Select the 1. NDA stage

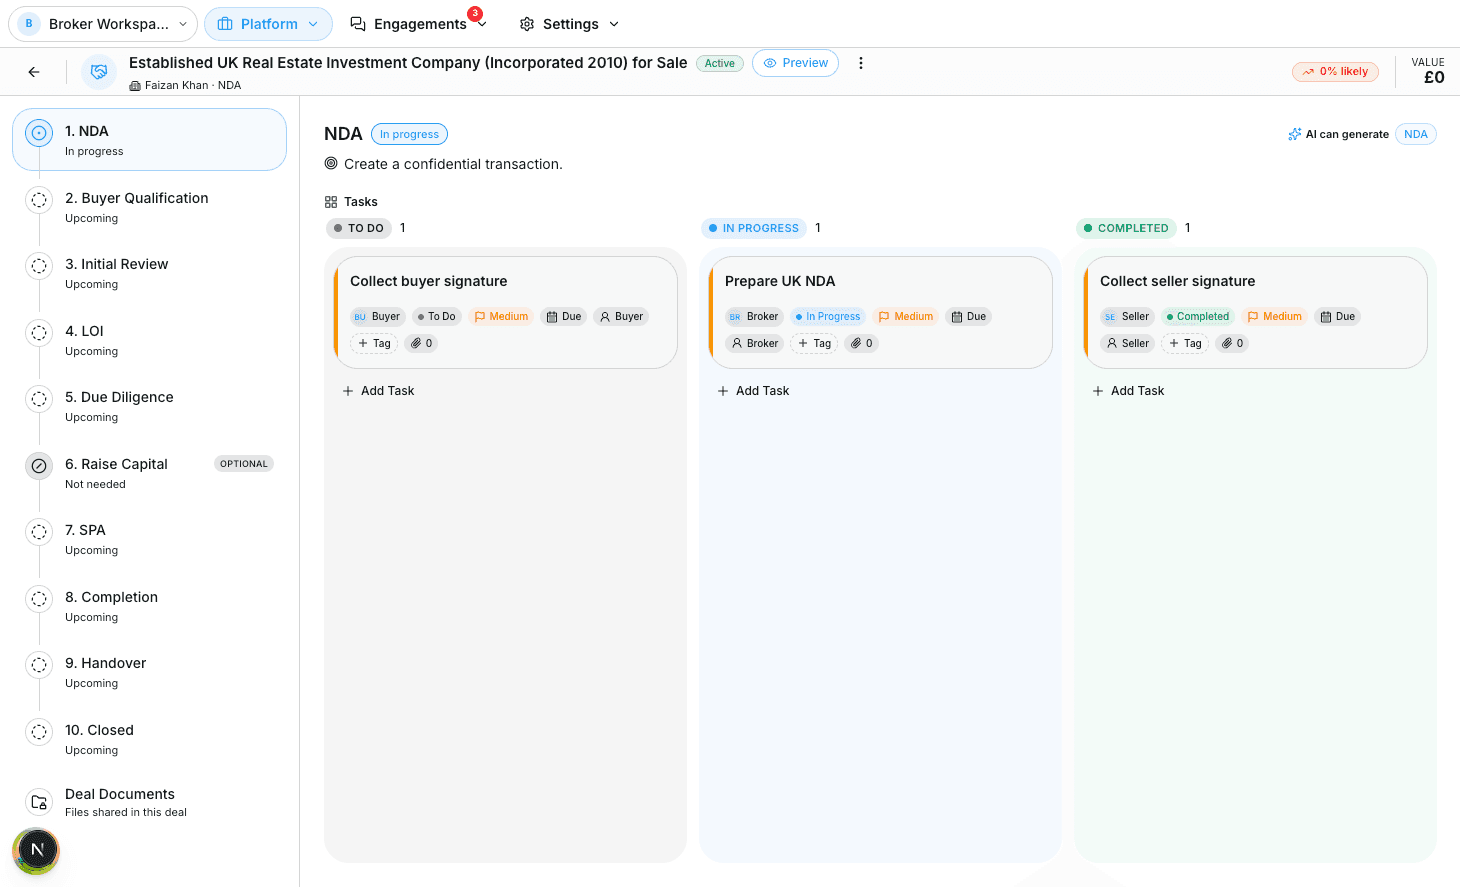(149, 140)
